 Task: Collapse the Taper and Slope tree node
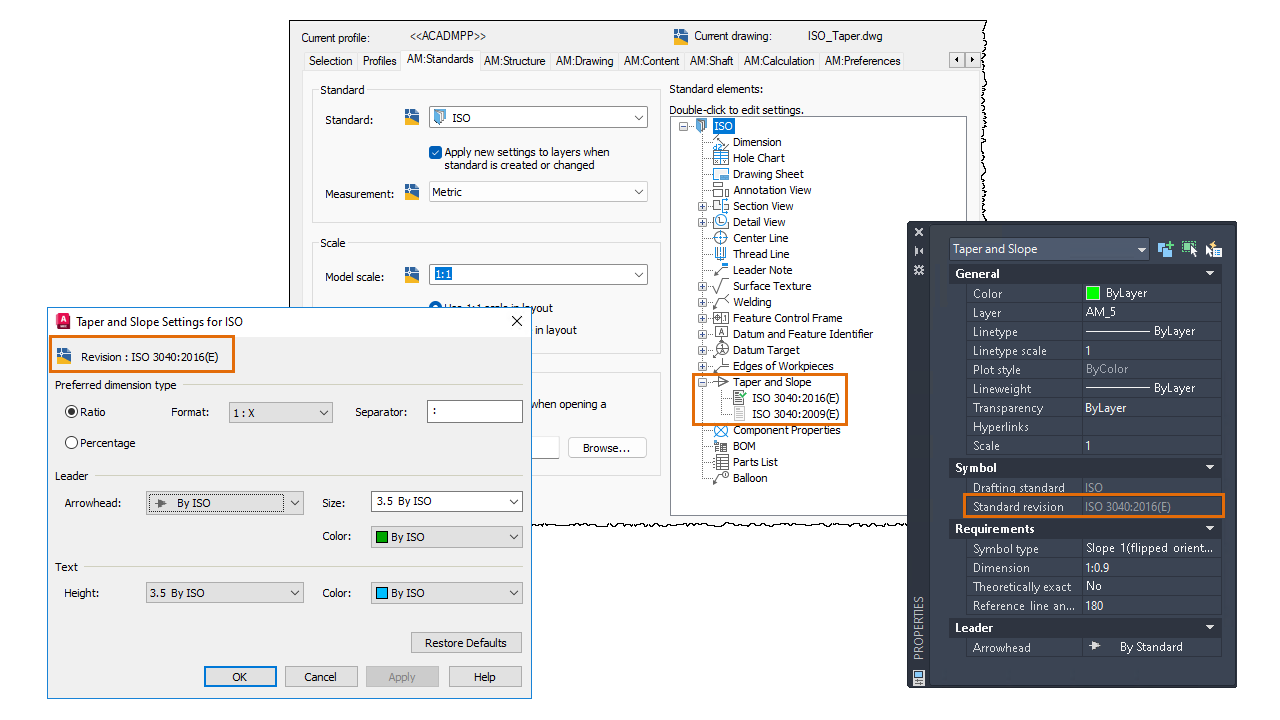[x=702, y=382]
